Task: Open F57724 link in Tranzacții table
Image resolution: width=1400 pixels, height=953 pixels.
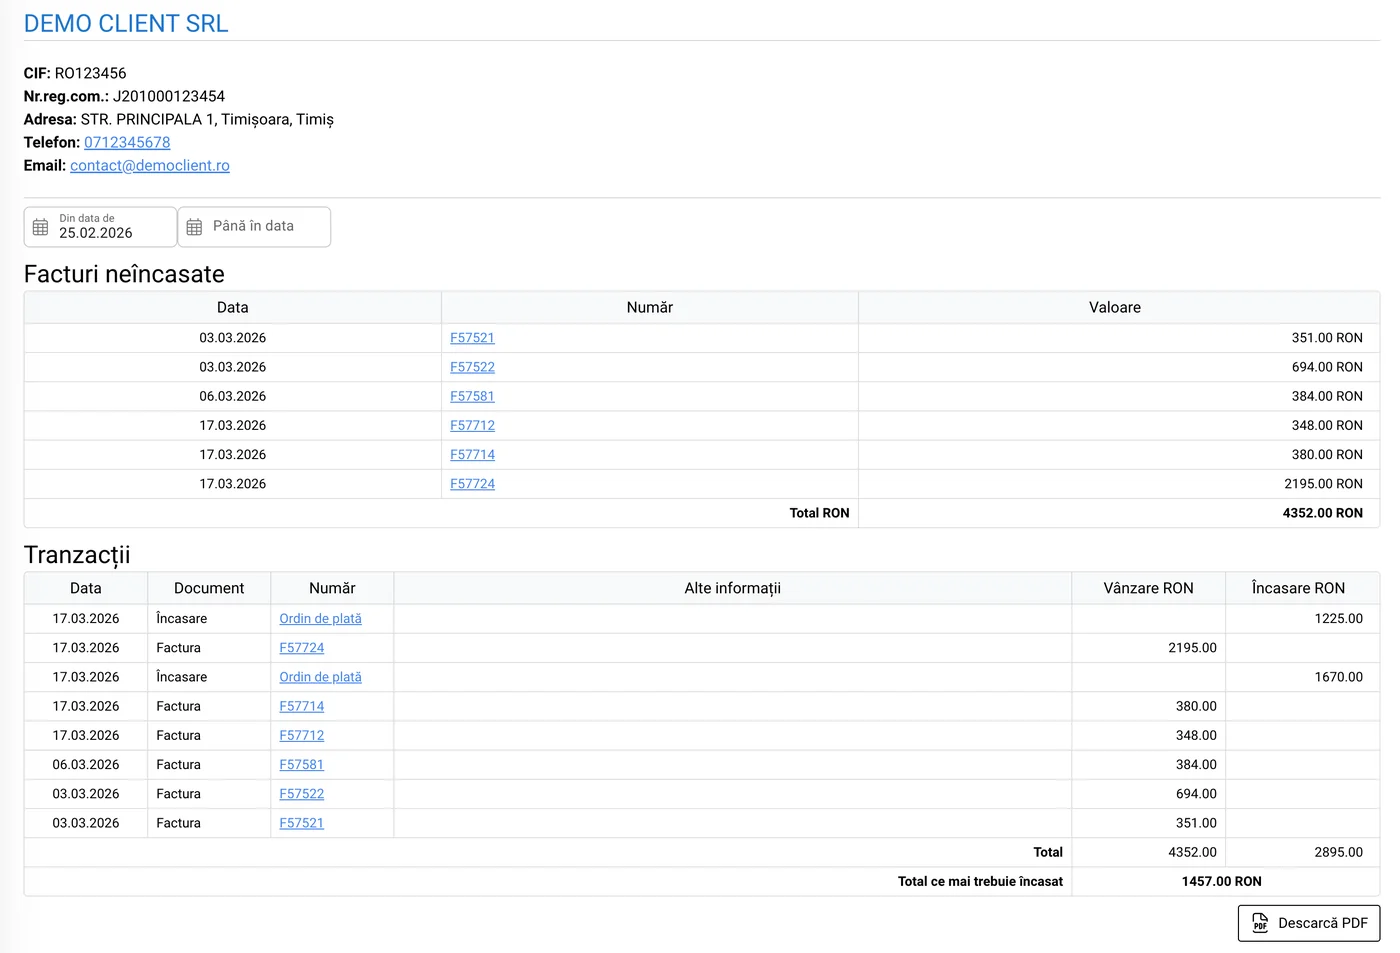Action: tap(301, 648)
